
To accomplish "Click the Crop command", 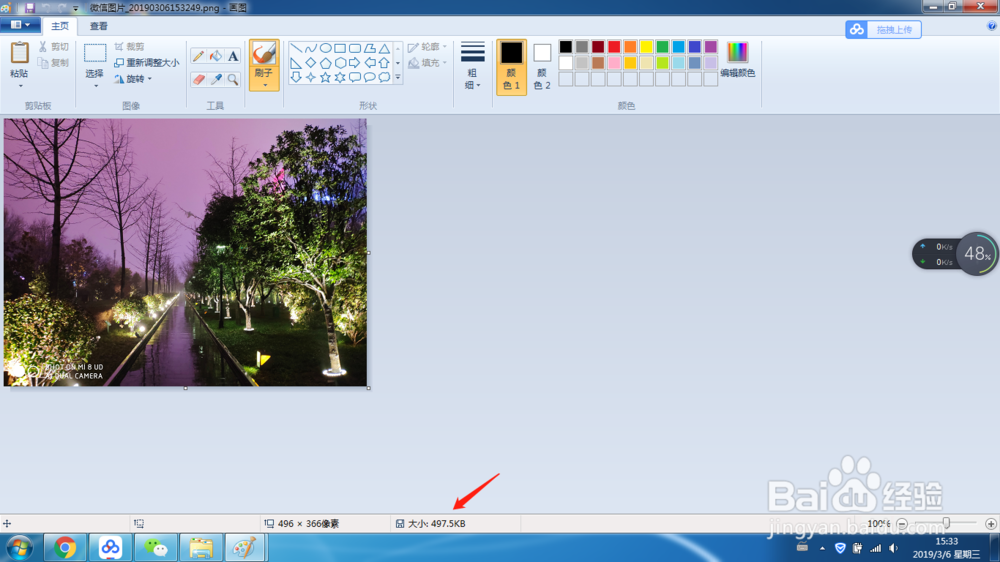I will pos(130,47).
